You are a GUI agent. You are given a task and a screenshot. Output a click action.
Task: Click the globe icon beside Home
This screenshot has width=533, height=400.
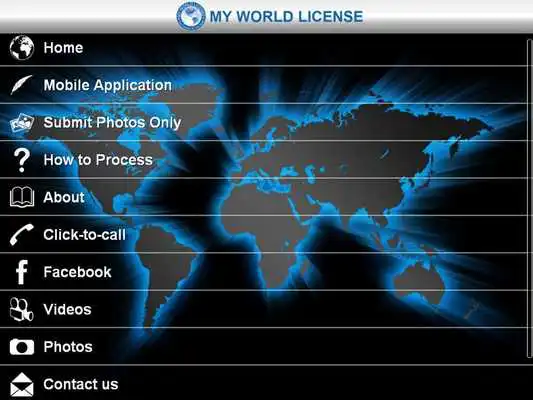(22, 48)
